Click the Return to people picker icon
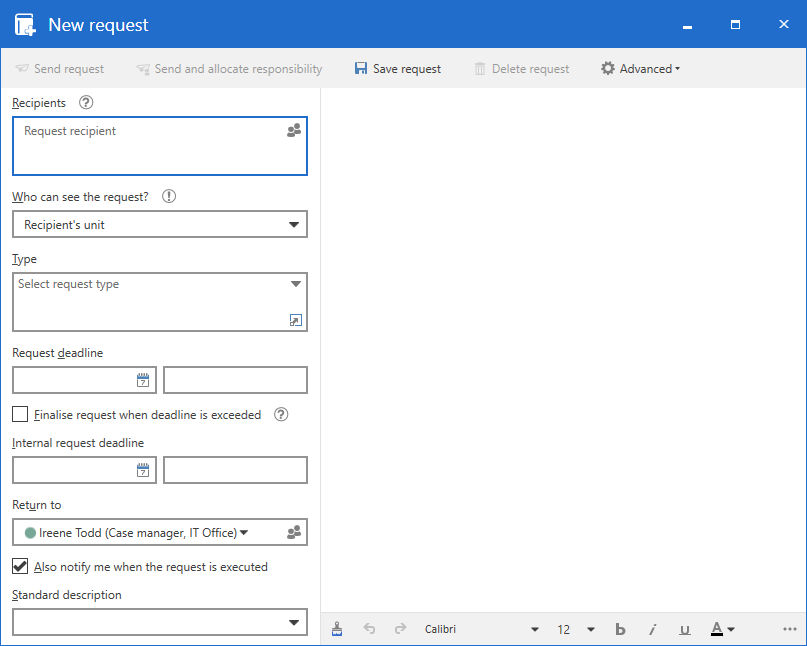The image size is (807, 646). tap(294, 533)
